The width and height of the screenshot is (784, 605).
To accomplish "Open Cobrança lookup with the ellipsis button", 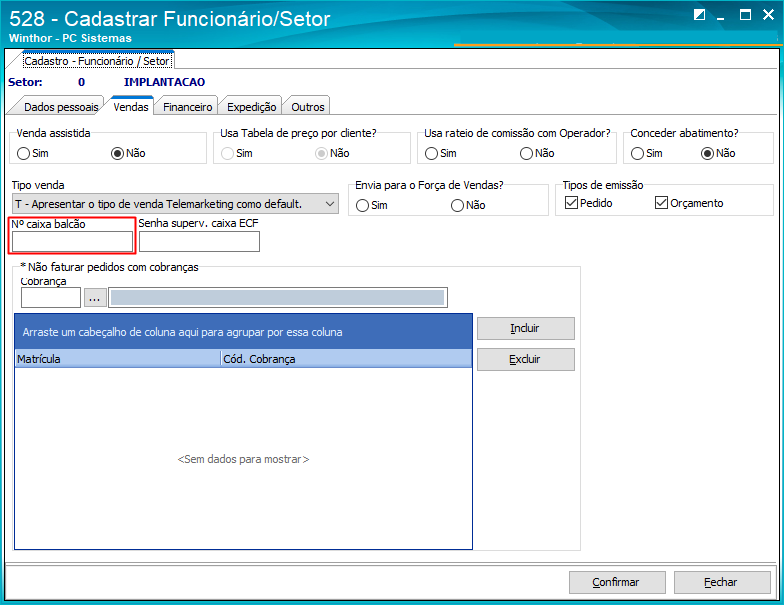I will pos(94,298).
